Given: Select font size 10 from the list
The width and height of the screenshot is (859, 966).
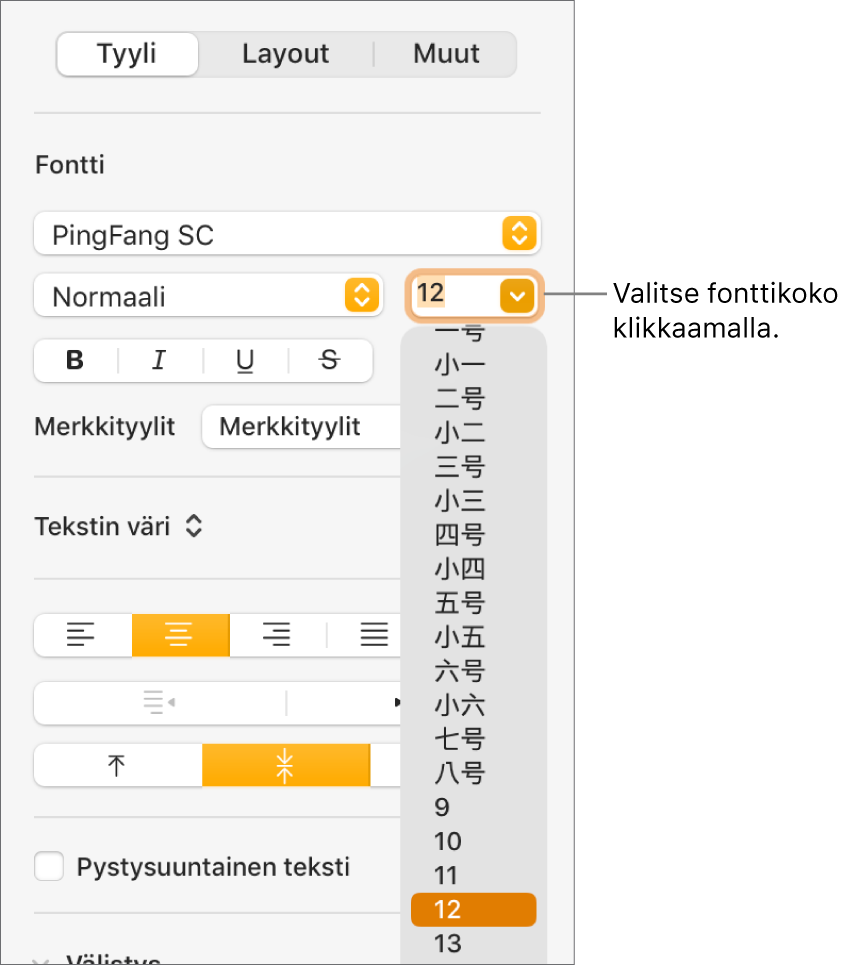Looking at the screenshot, I should (x=447, y=841).
